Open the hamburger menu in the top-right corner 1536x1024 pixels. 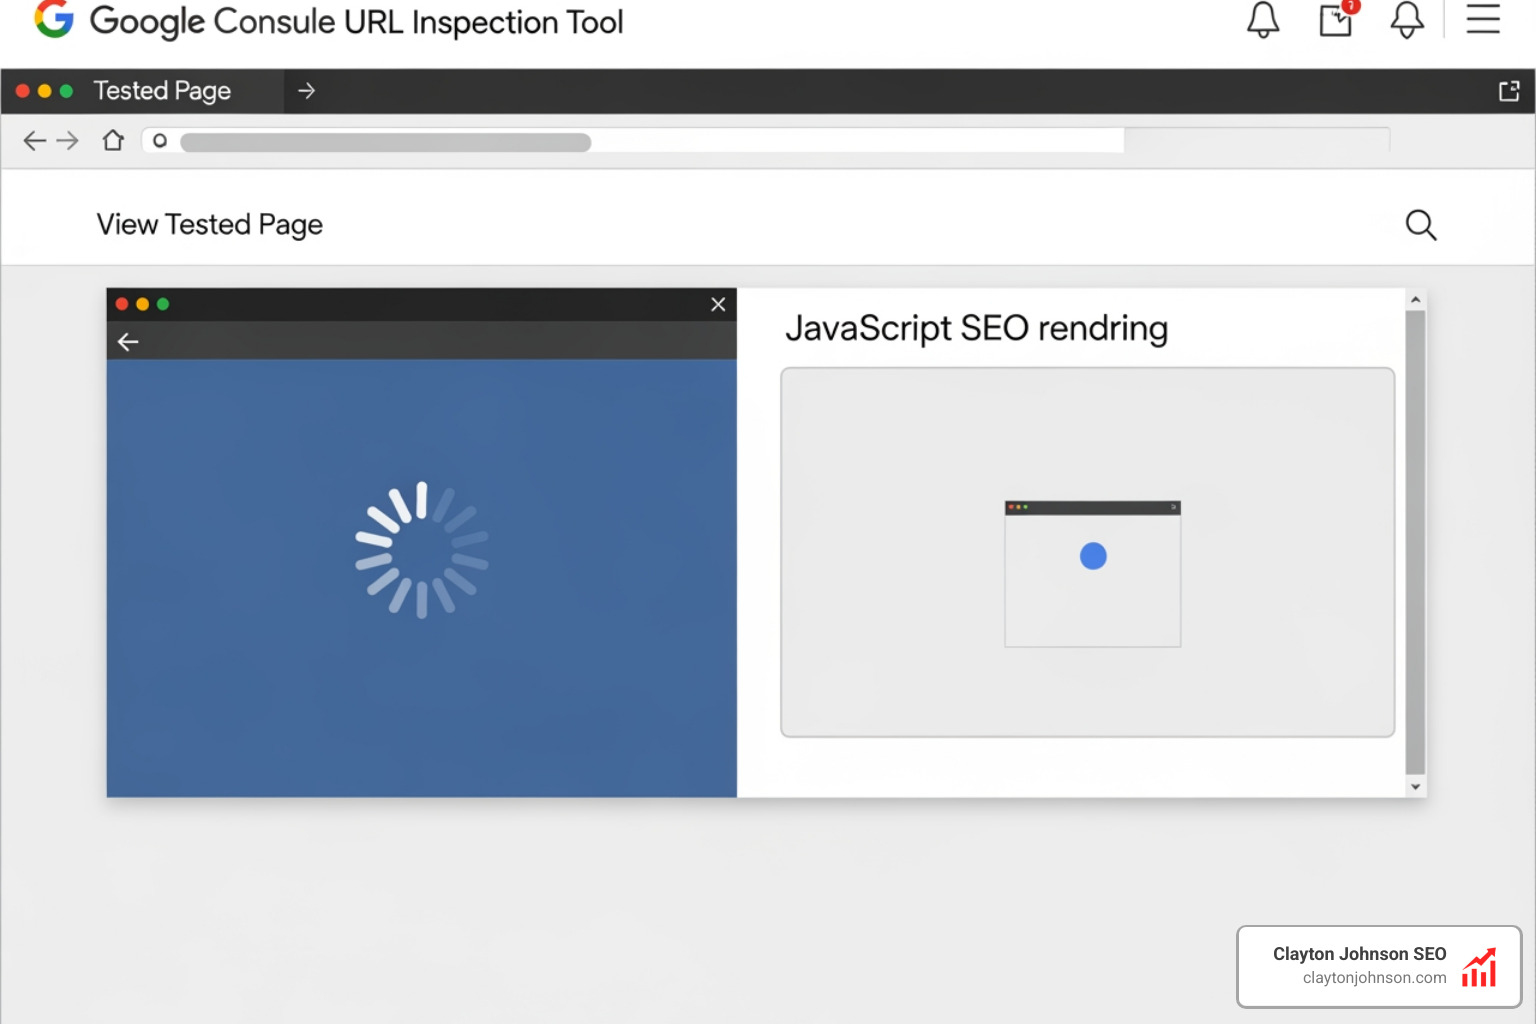1484,20
